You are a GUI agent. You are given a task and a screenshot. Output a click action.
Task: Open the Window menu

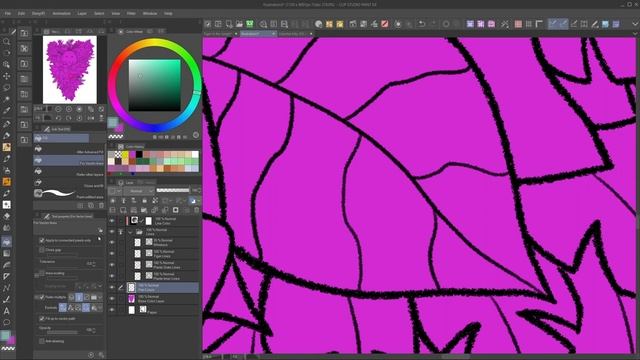pos(150,13)
